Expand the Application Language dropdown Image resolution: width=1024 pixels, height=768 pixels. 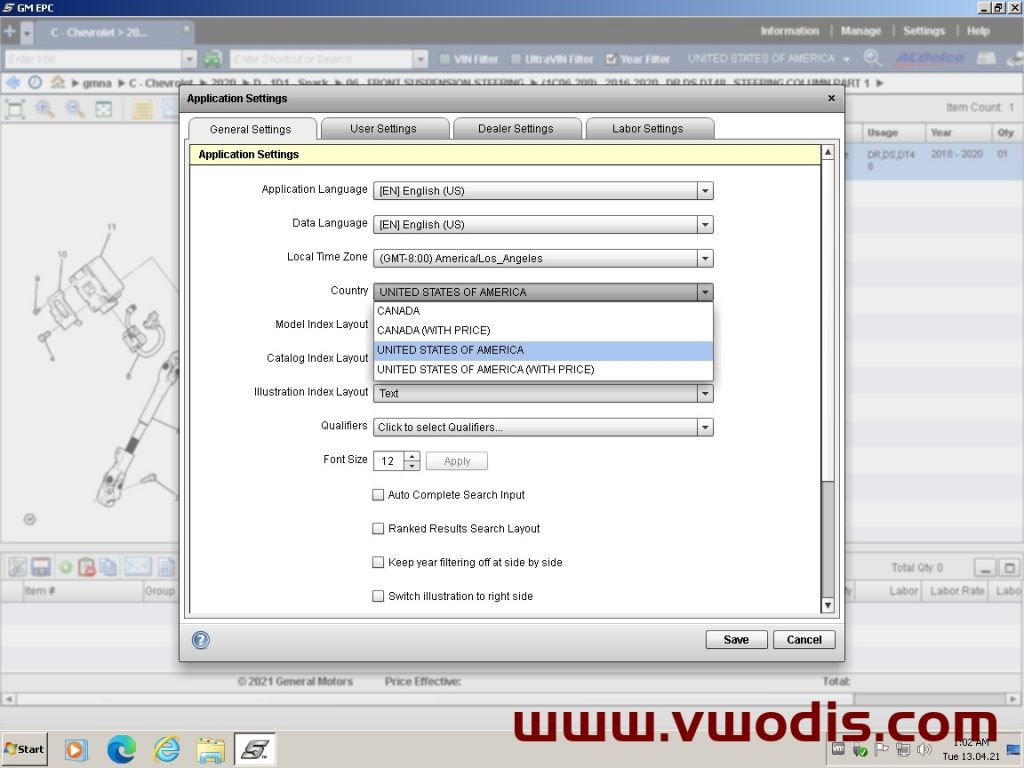[705, 191]
